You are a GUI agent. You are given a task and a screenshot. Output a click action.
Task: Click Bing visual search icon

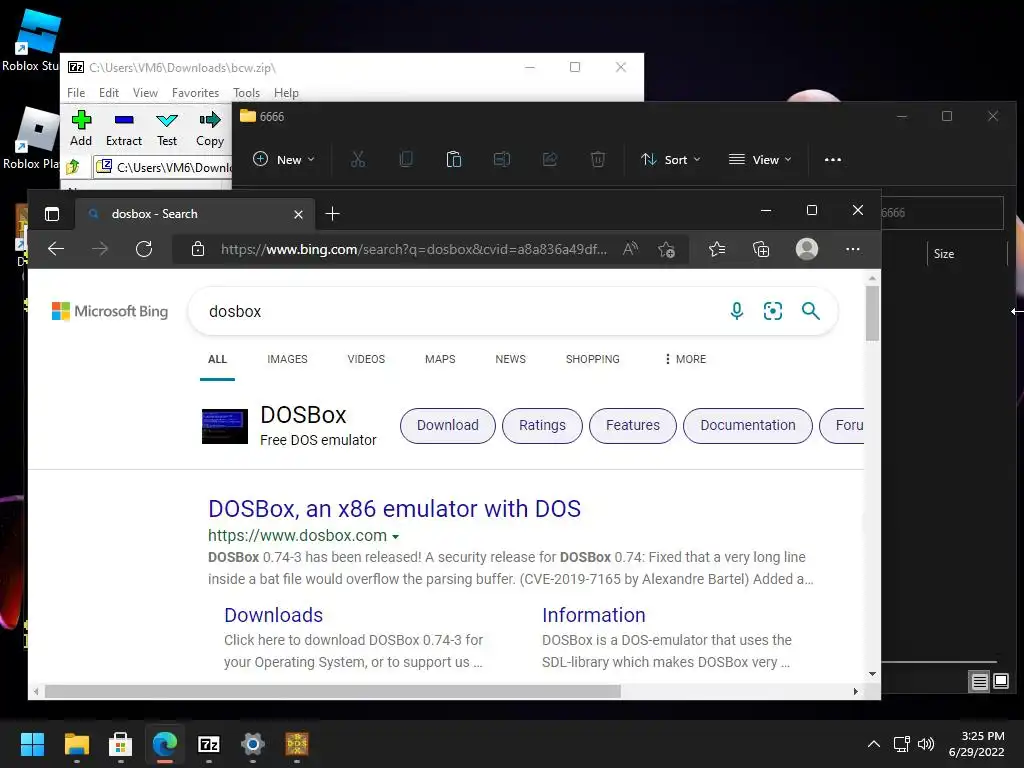[773, 311]
